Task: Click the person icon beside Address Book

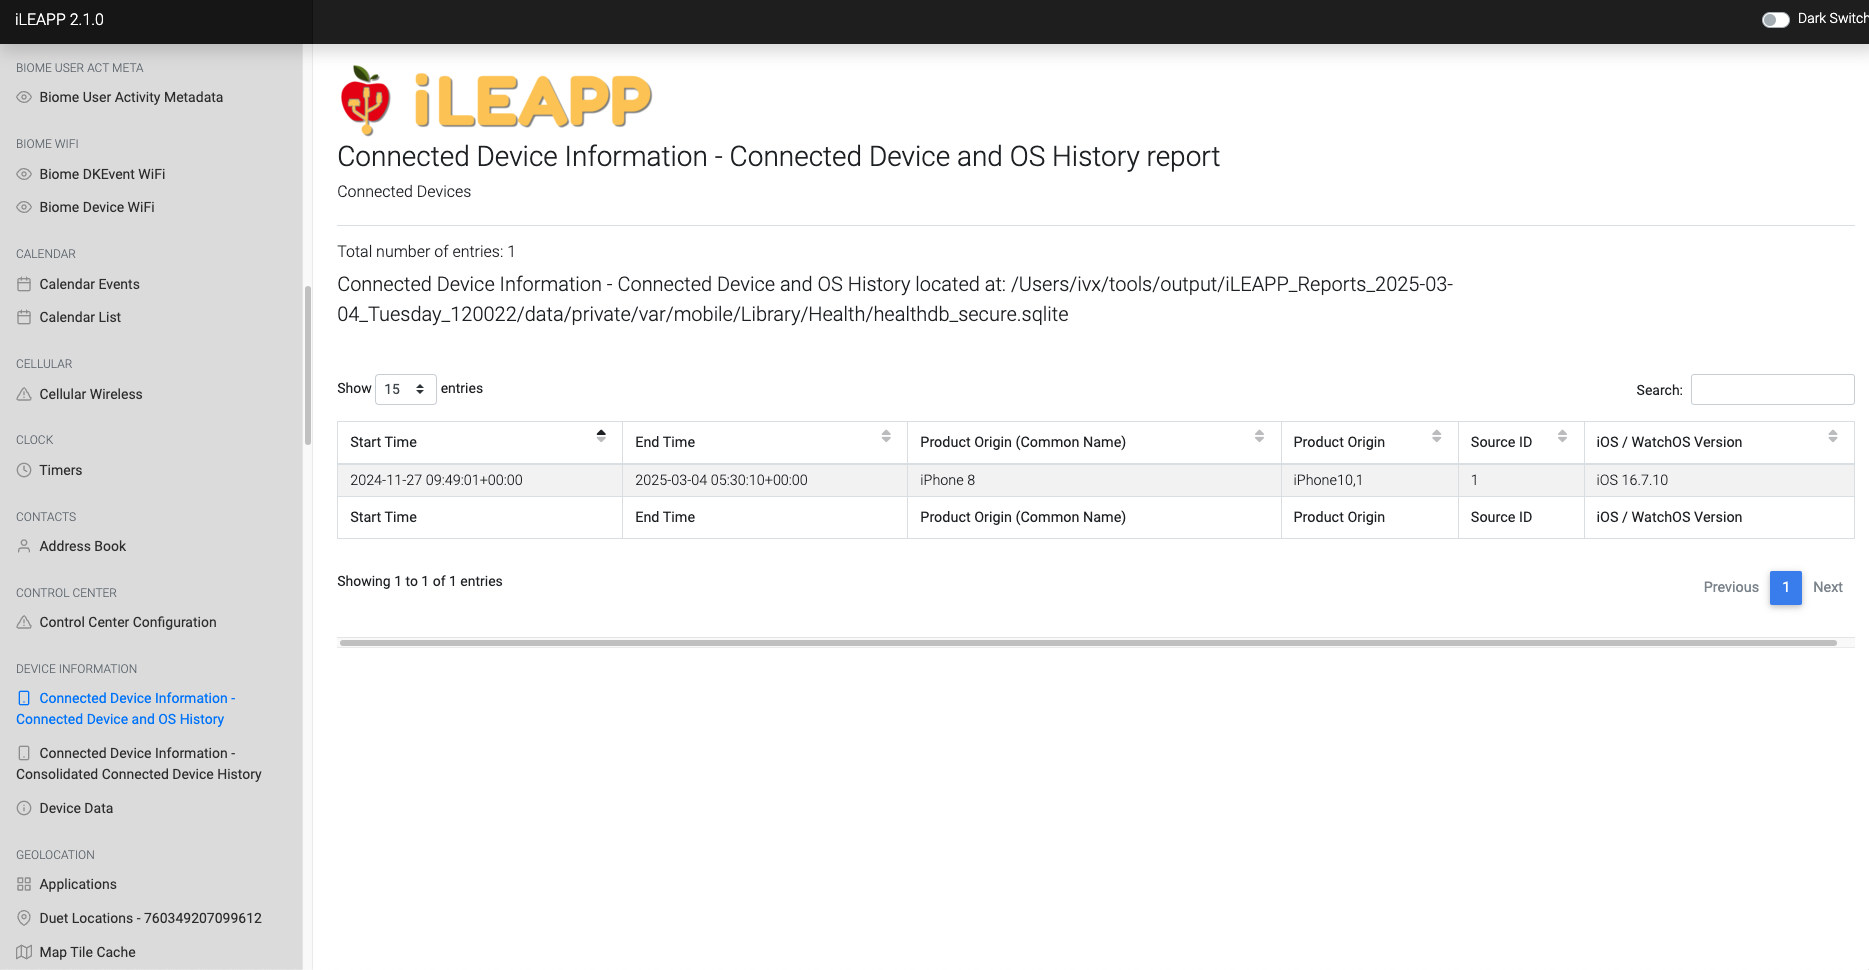Action: point(24,546)
